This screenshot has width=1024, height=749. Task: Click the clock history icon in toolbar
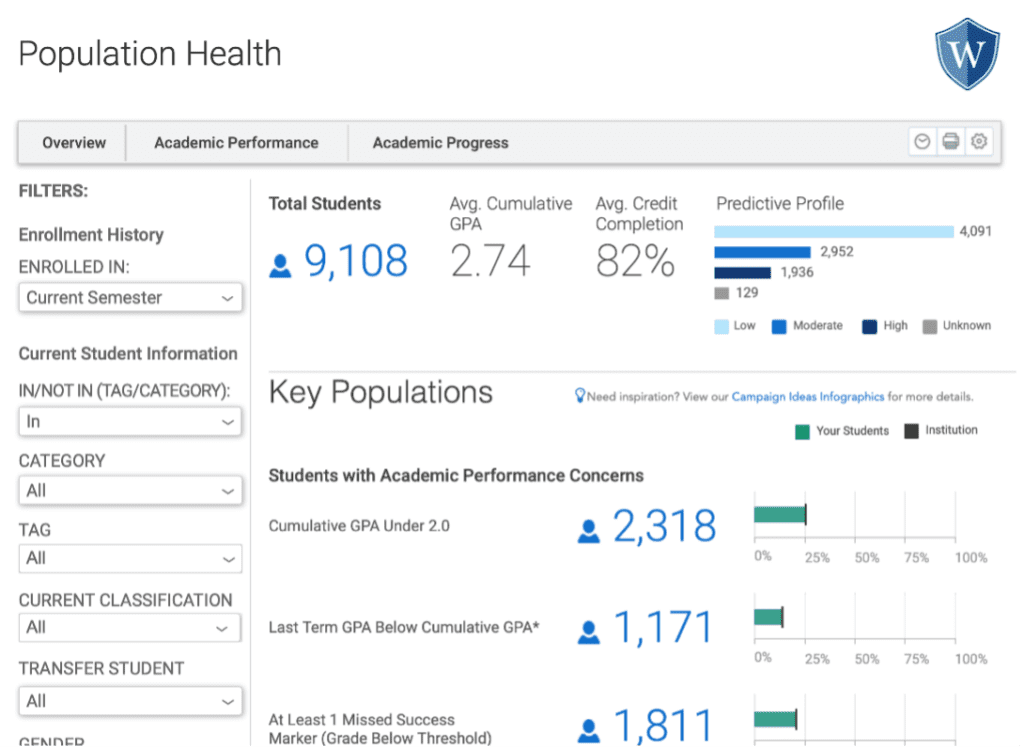pos(922,142)
